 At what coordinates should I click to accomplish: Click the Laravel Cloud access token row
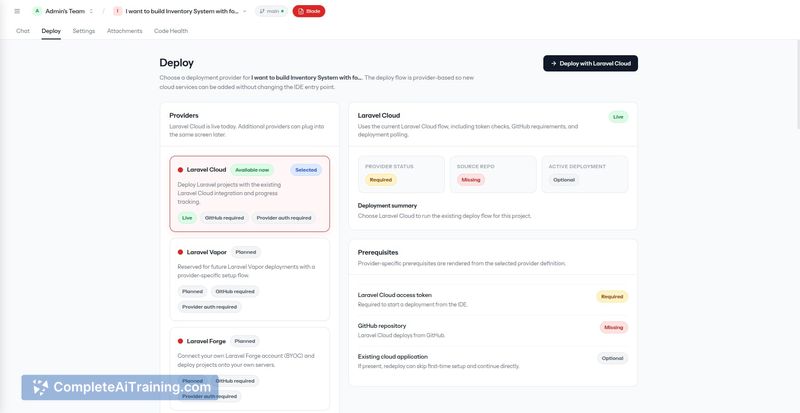(x=493, y=299)
